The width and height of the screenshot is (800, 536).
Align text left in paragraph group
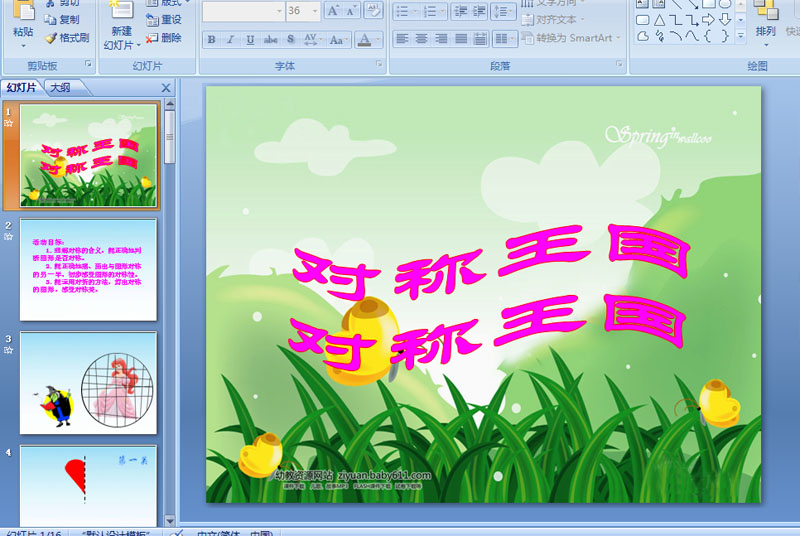[x=402, y=39]
